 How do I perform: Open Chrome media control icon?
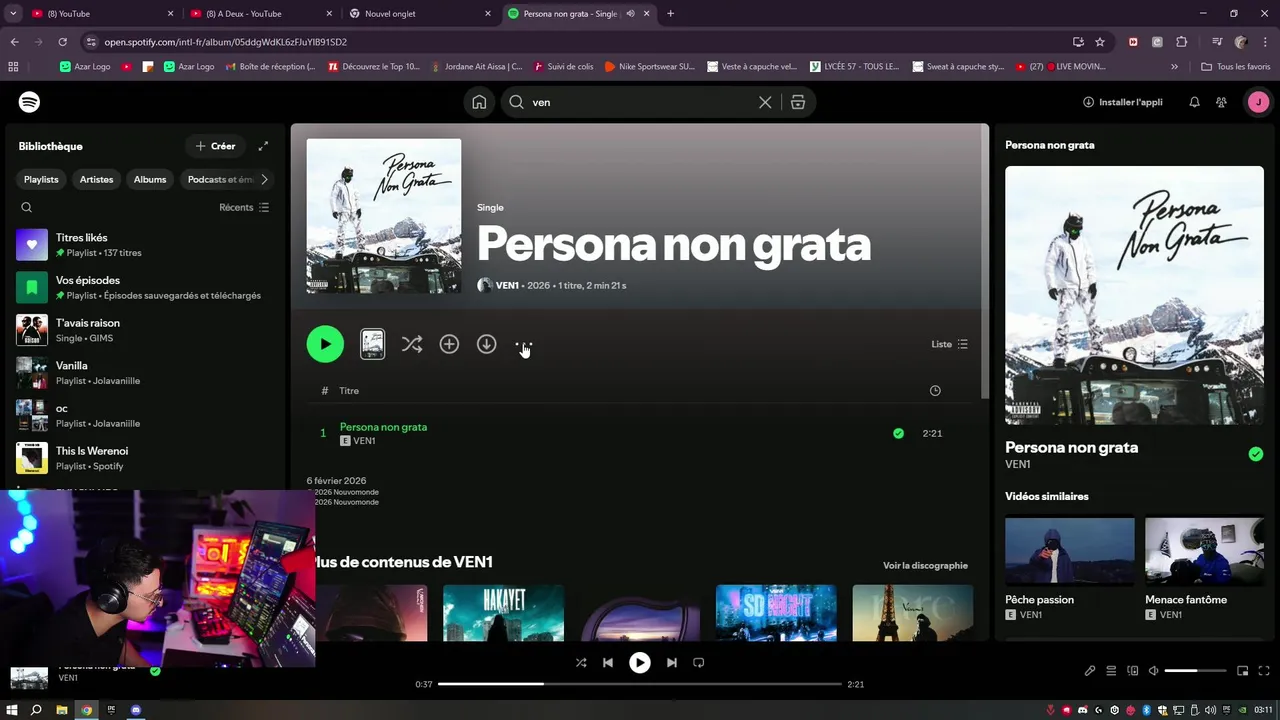click(x=1217, y=42)
